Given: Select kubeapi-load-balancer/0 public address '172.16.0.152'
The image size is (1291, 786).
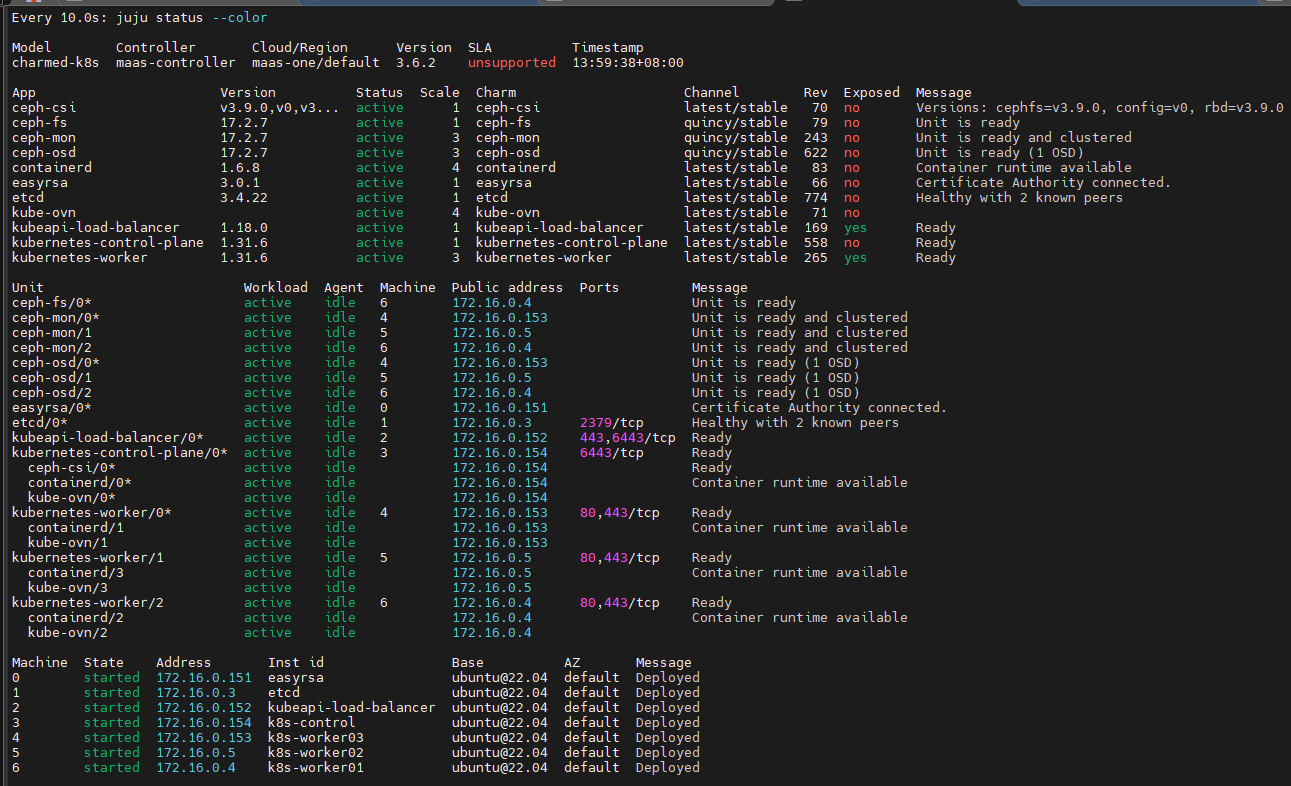Looking at the screenshot, I should 499,438.
